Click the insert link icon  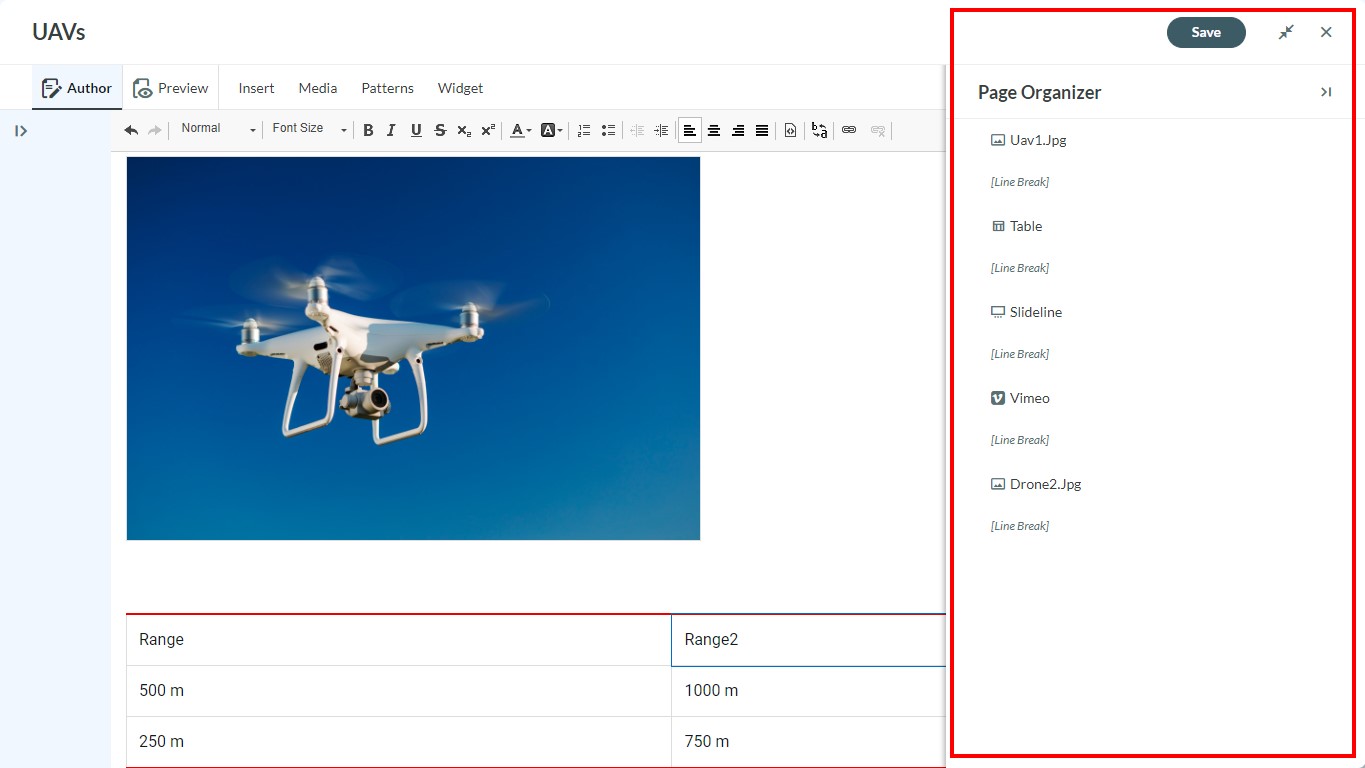coord(849,130)
